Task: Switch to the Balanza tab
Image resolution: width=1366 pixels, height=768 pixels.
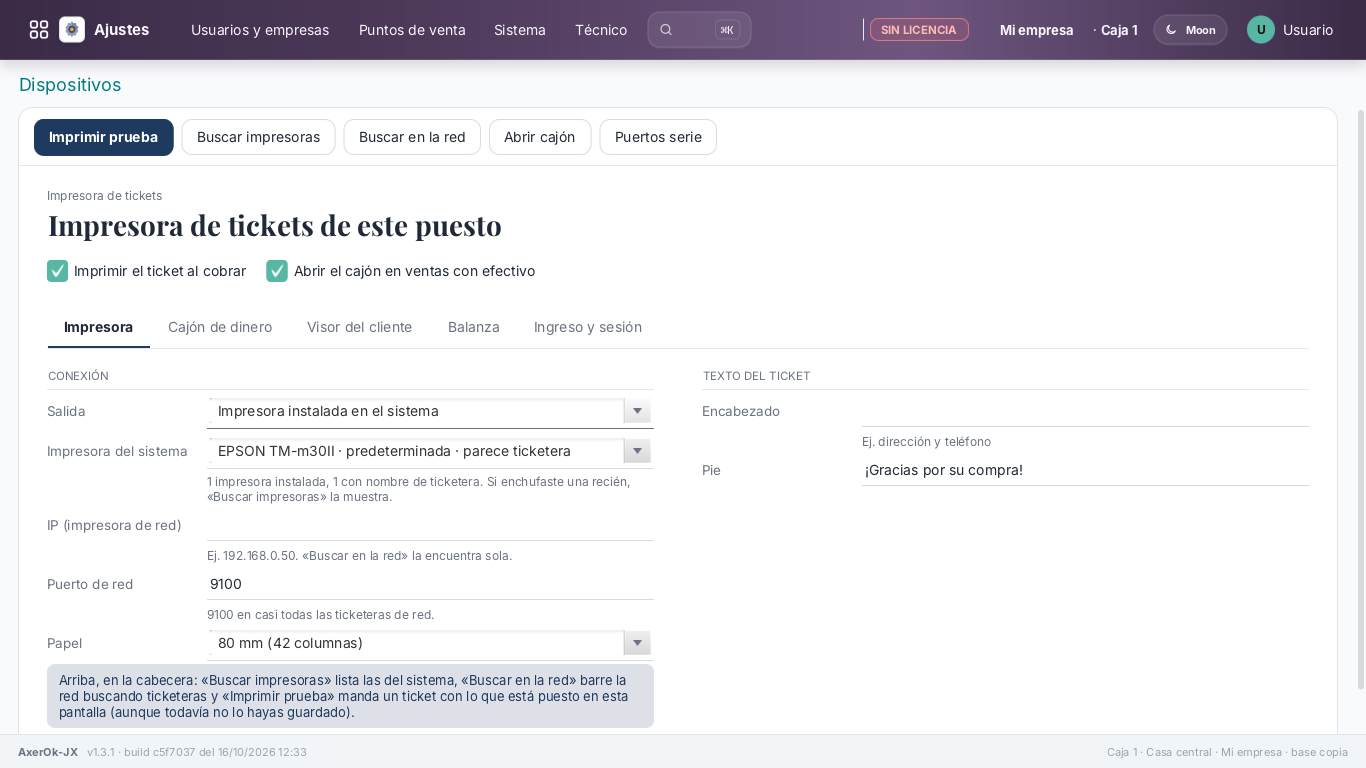Action: coord(474,327)
